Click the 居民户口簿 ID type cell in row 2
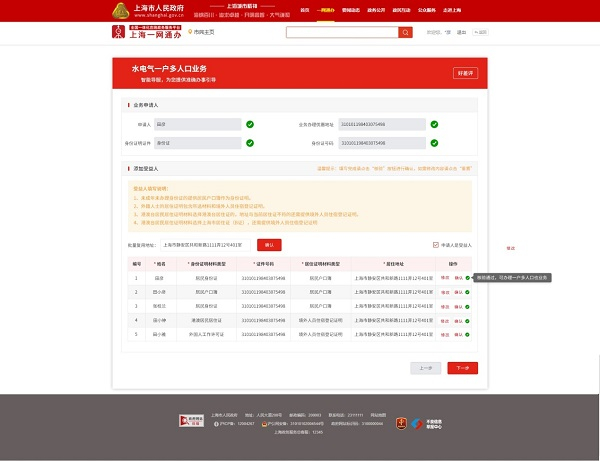 [x=206, y=292]
